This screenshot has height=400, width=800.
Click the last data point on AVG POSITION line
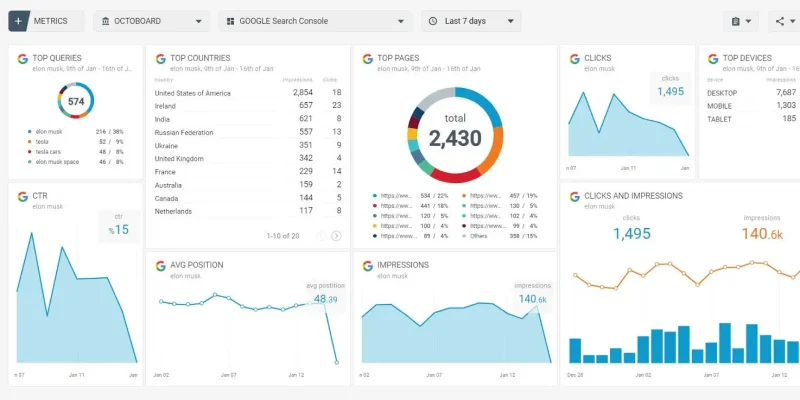point(337,363)
